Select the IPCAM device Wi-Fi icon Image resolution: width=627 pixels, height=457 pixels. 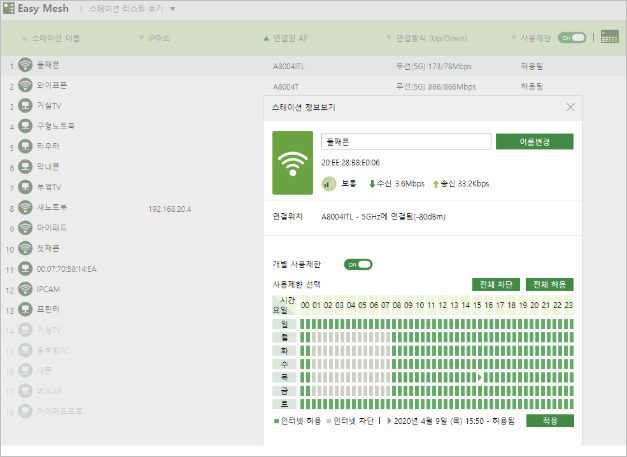pos(25,289)
